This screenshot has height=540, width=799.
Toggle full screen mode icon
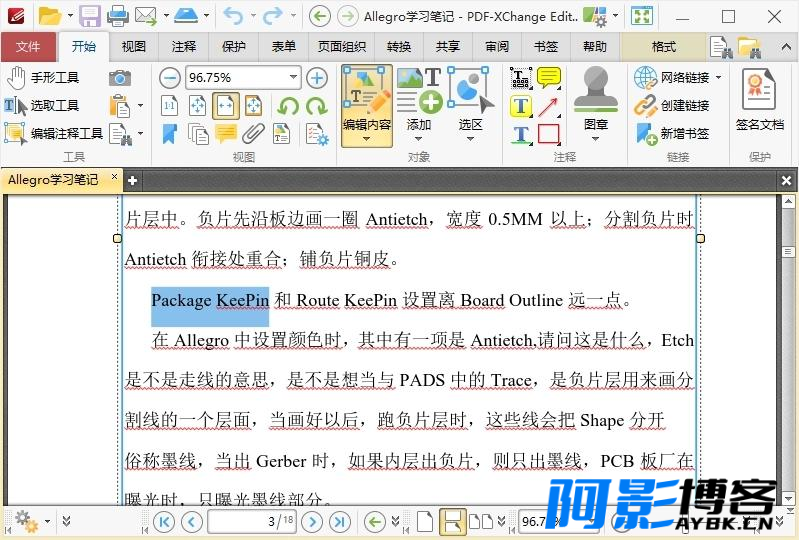point(642,16)
